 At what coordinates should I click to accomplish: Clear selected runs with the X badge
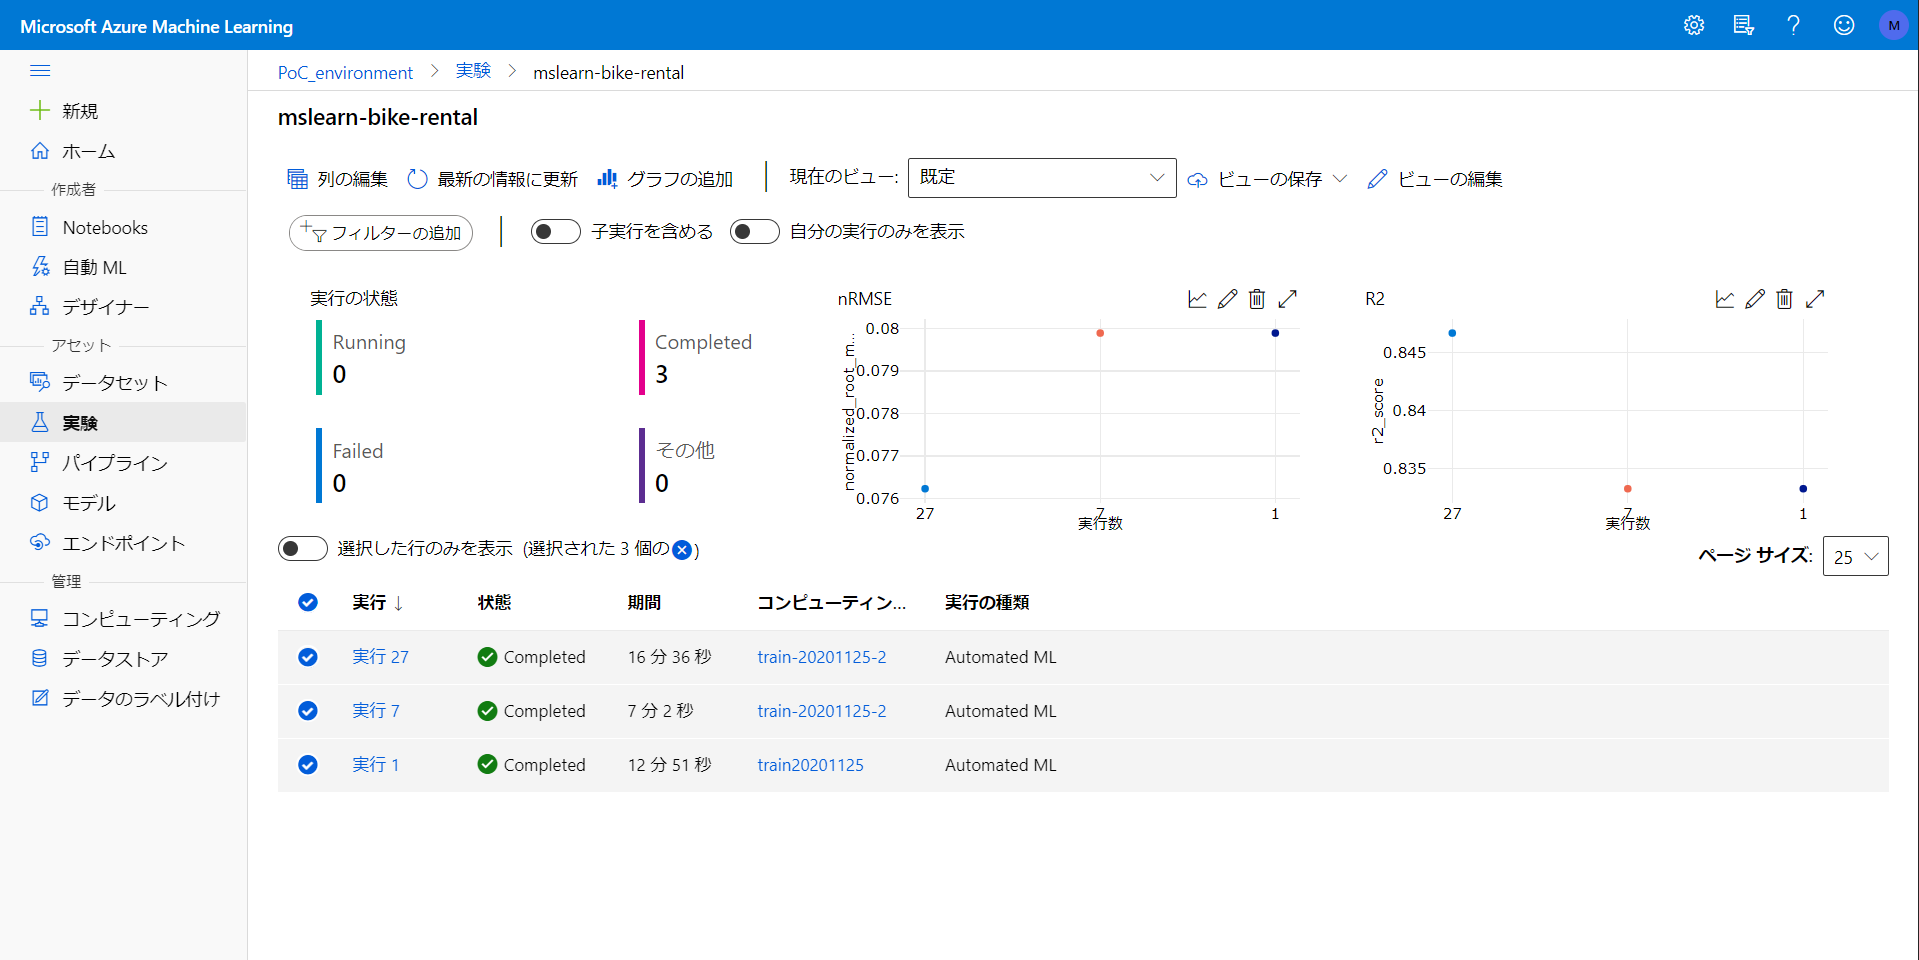pos(682,549)
